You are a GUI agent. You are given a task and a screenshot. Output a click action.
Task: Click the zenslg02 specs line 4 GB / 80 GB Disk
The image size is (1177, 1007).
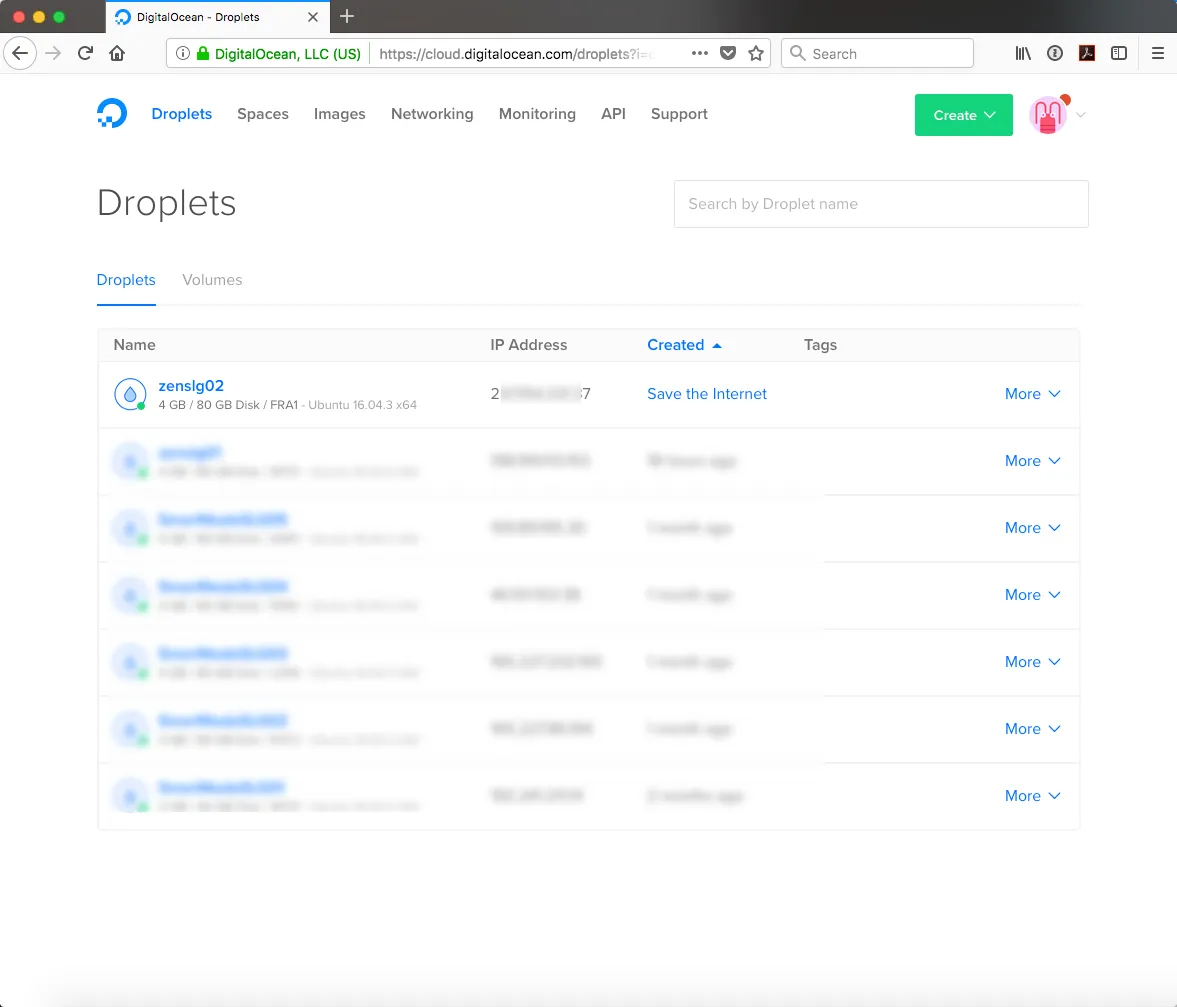pos(287,405)
